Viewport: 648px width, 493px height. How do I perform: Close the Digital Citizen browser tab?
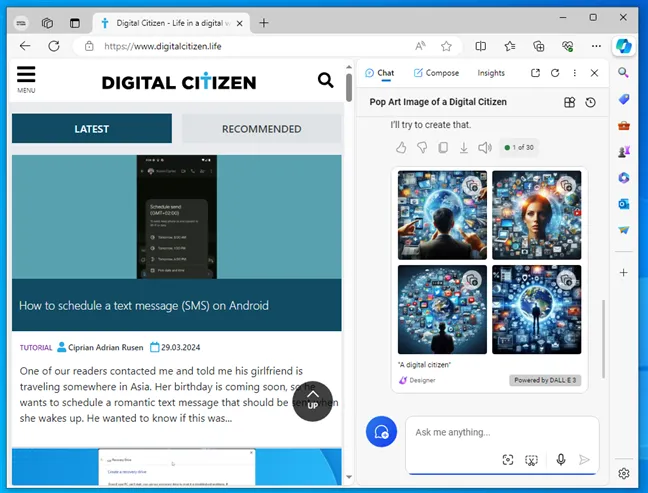pos(239,23)
